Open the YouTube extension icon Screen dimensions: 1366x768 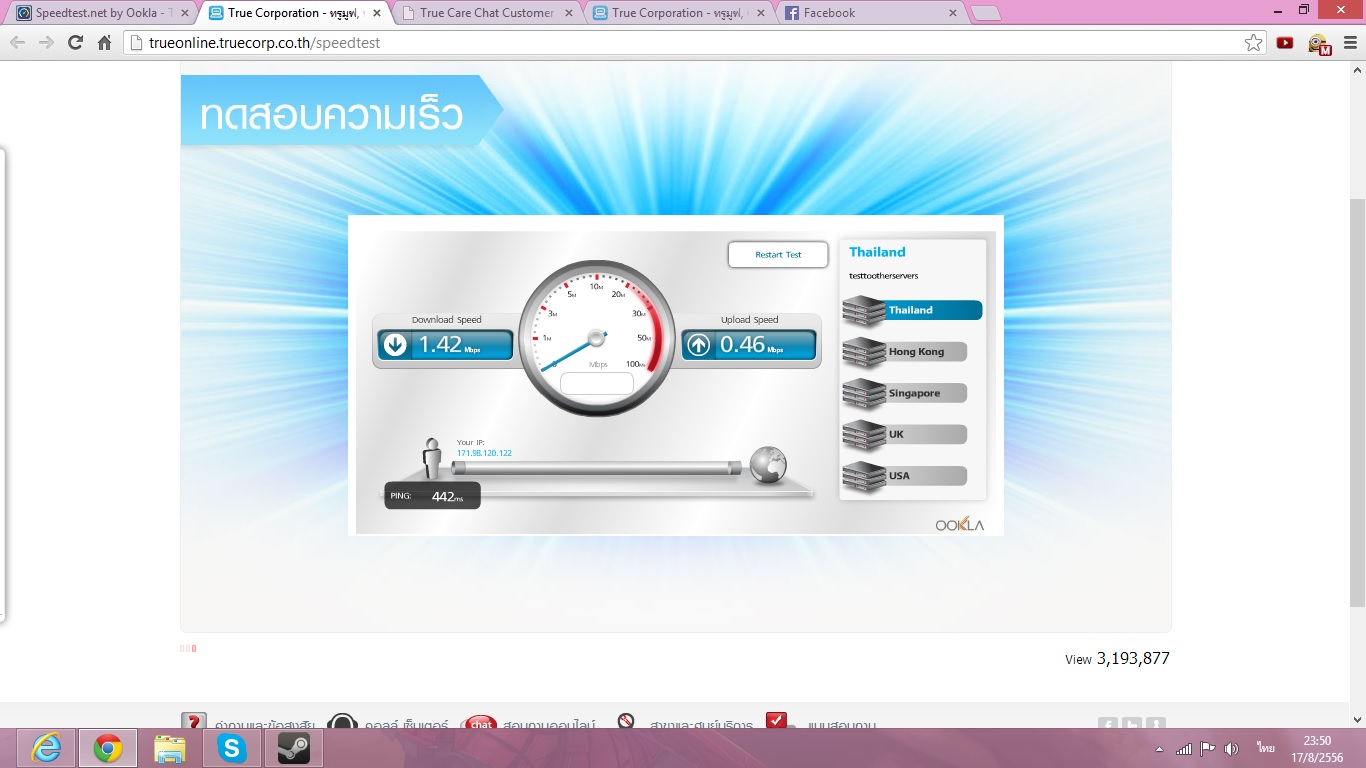pyautogui.click(x=1285, y=43)
